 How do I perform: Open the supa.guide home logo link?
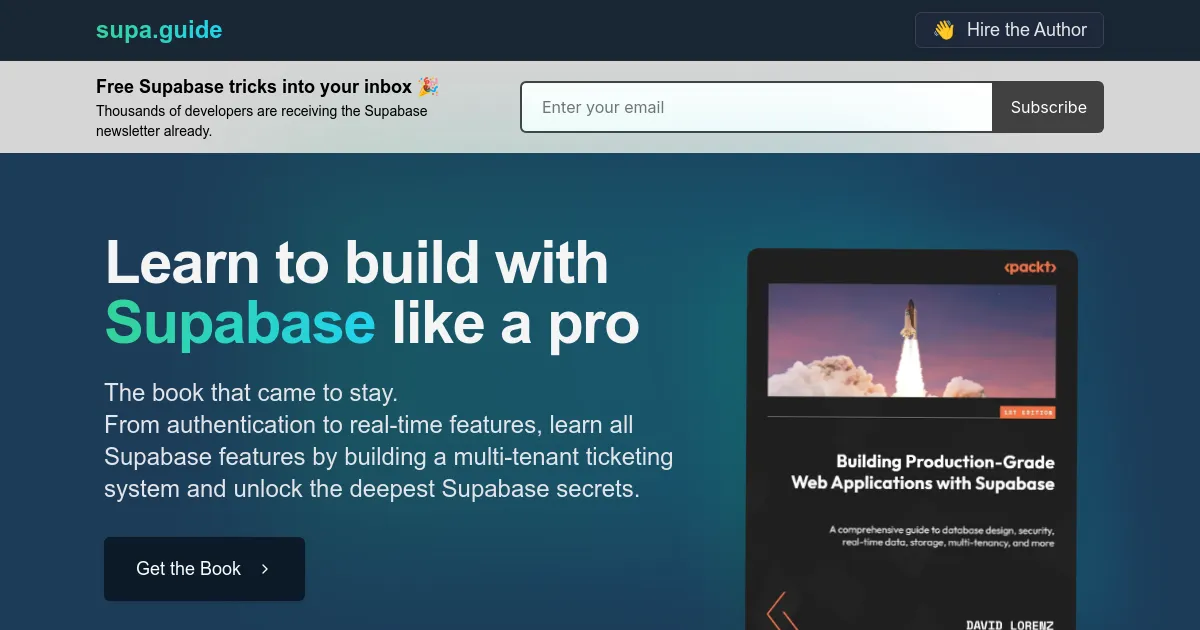click(x=159, y=30)
